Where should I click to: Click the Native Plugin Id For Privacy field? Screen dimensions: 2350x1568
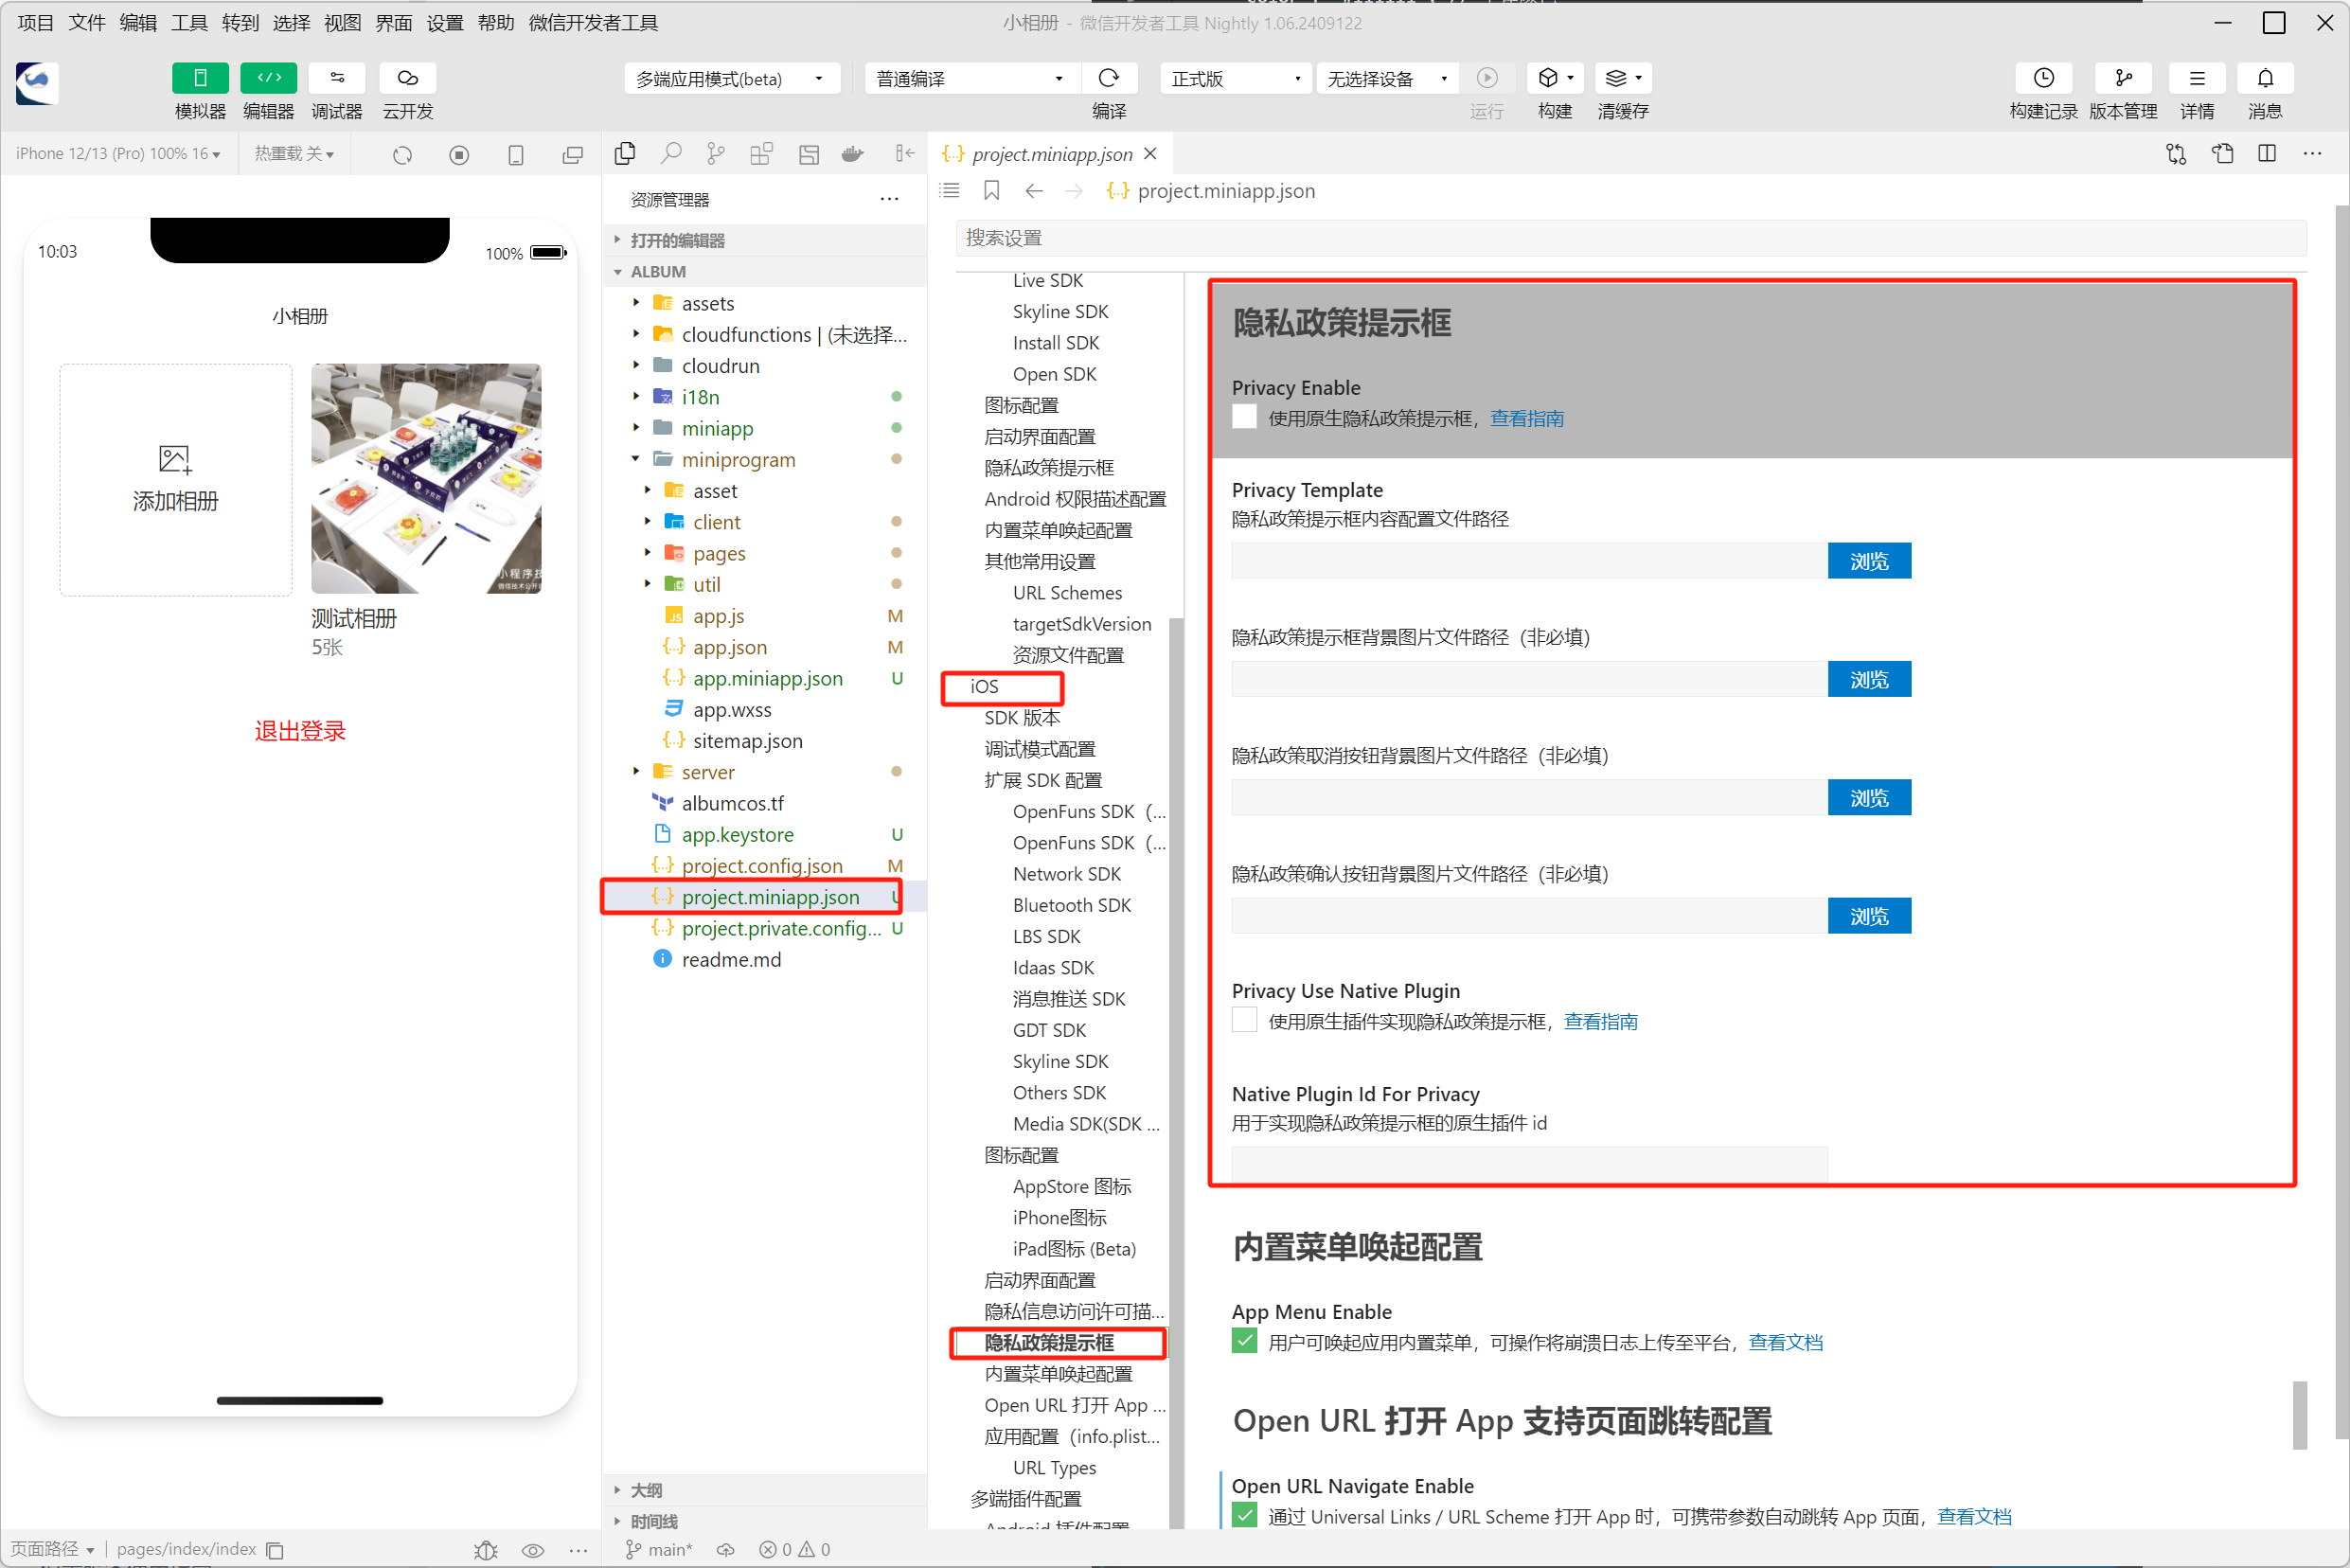(x=1529, y=1163)
